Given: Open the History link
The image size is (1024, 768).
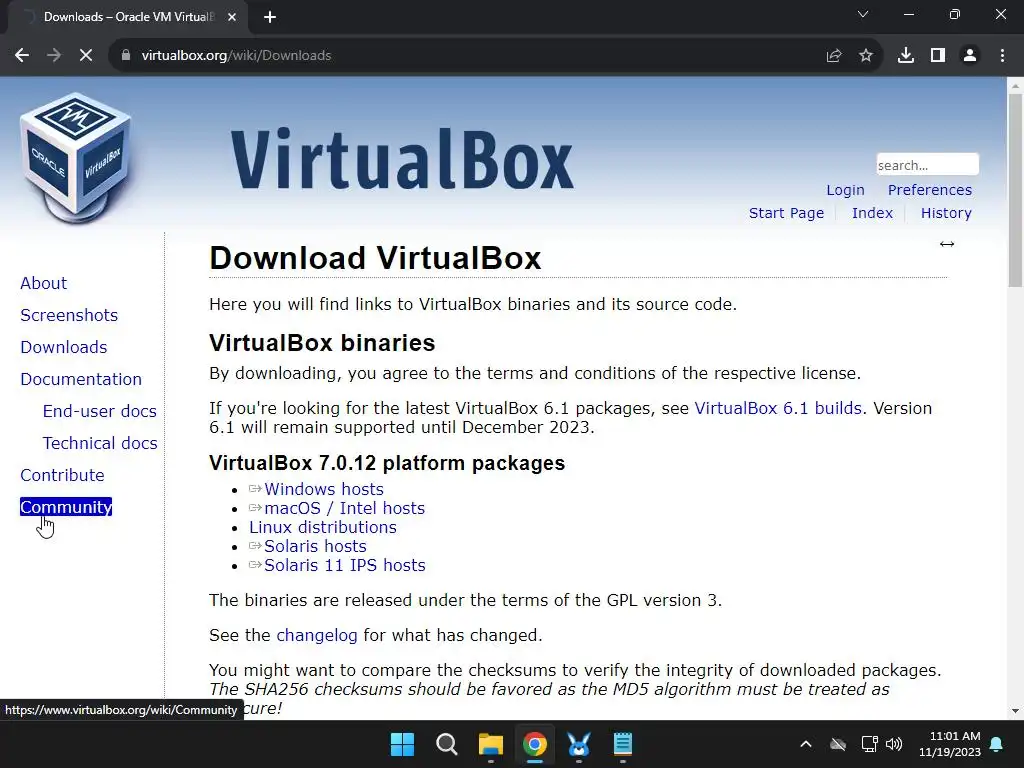Looking at the screenshot, I should click(946, 213).
